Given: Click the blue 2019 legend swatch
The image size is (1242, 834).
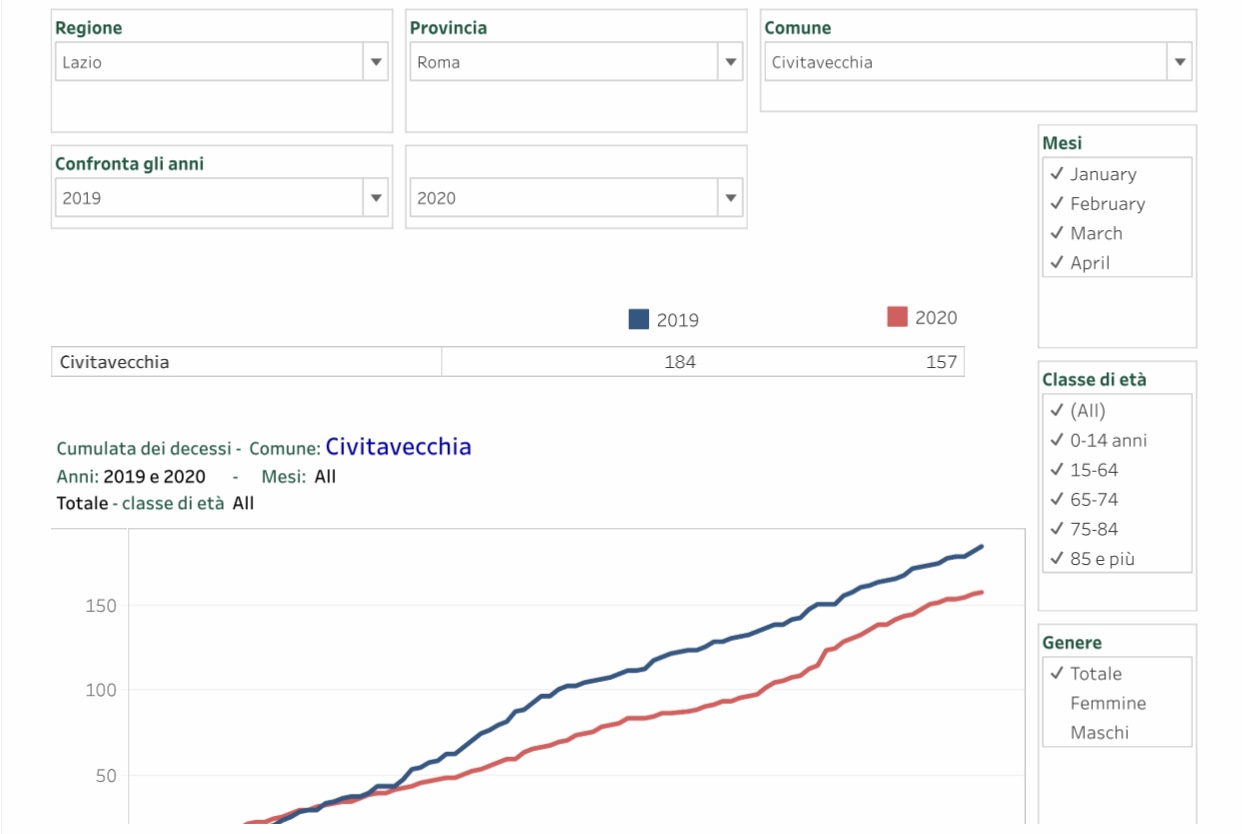Looking at the screenshot, I should [638, 319].
